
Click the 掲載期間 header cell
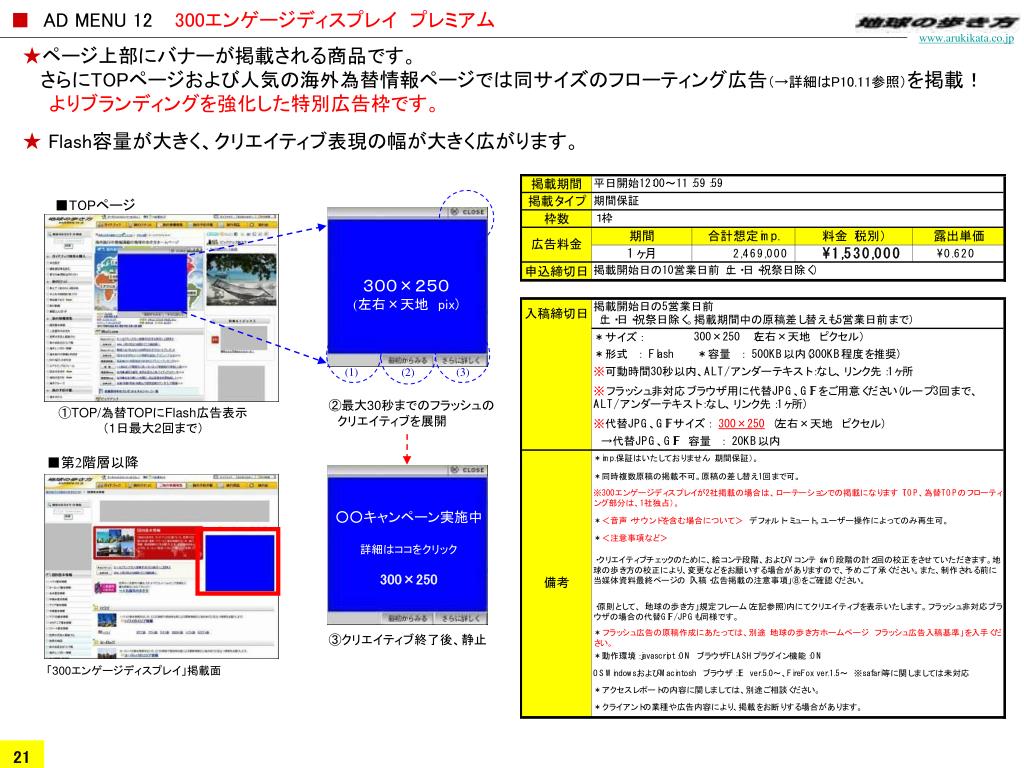coord(556,184)
